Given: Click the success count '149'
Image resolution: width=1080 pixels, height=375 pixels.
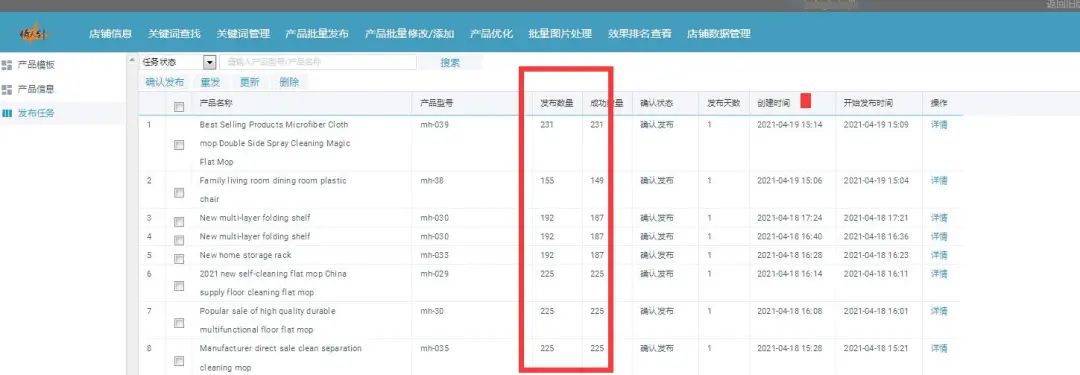Looking at the screenshot, I should (596, 181).
